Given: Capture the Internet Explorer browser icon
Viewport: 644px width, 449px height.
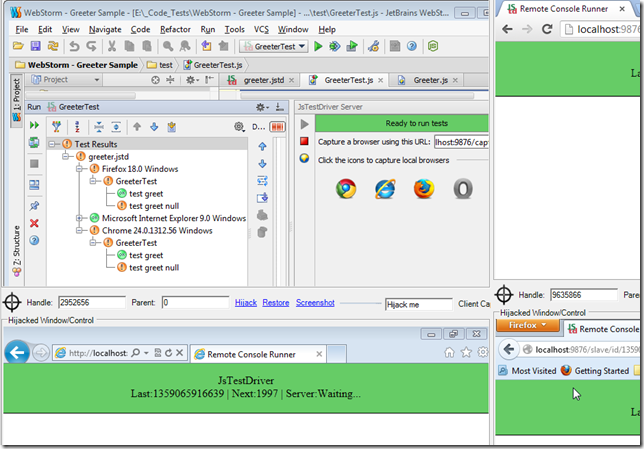Looking at the screenshot, I should tap(385, 189).
